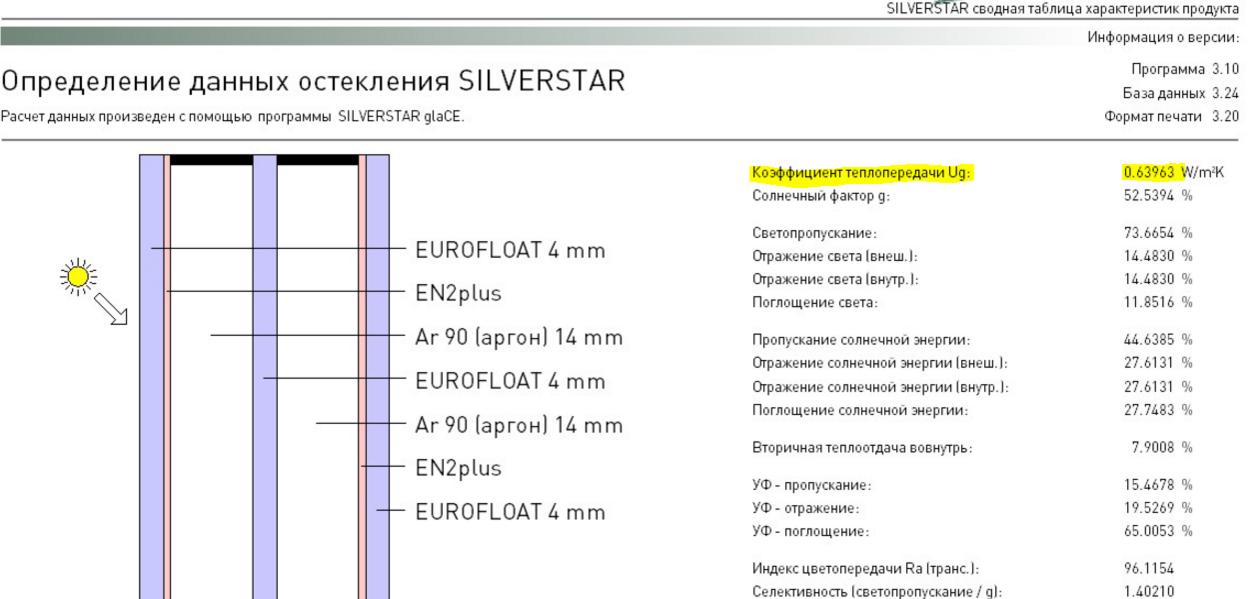Select the value 52.5394 %
The image size is (1258, 599).
pyautogui.click(x=1158, y=196)
